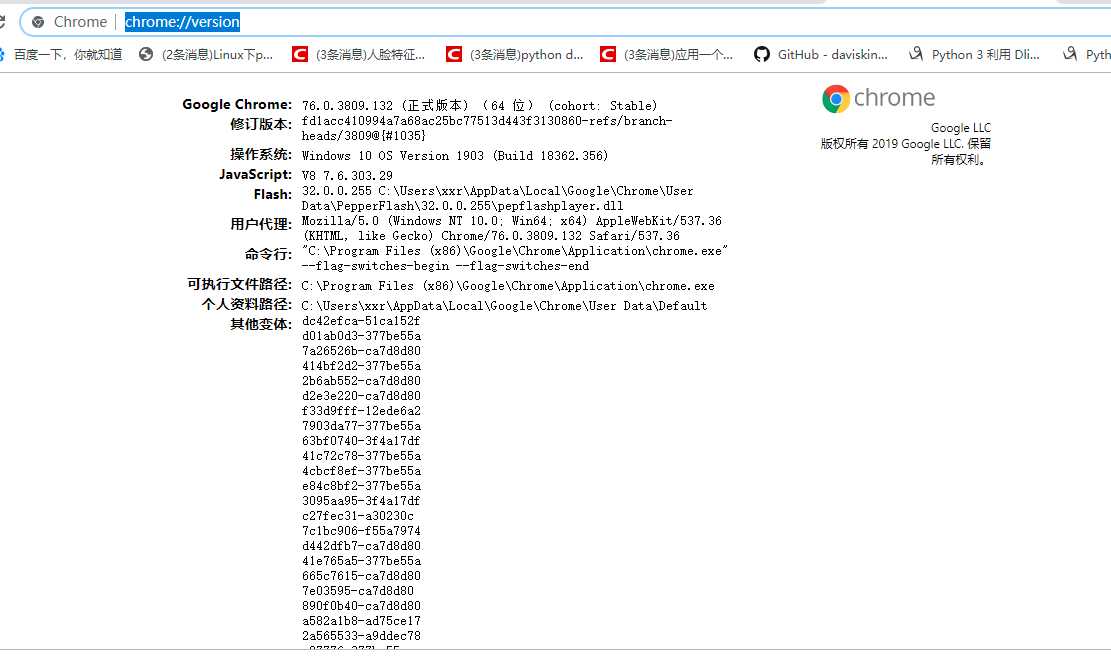This screenshot has width=1111, height=656.
Task: Click red C icon of 人脸特征 bookmark
Action: click(x=300, y=55)
